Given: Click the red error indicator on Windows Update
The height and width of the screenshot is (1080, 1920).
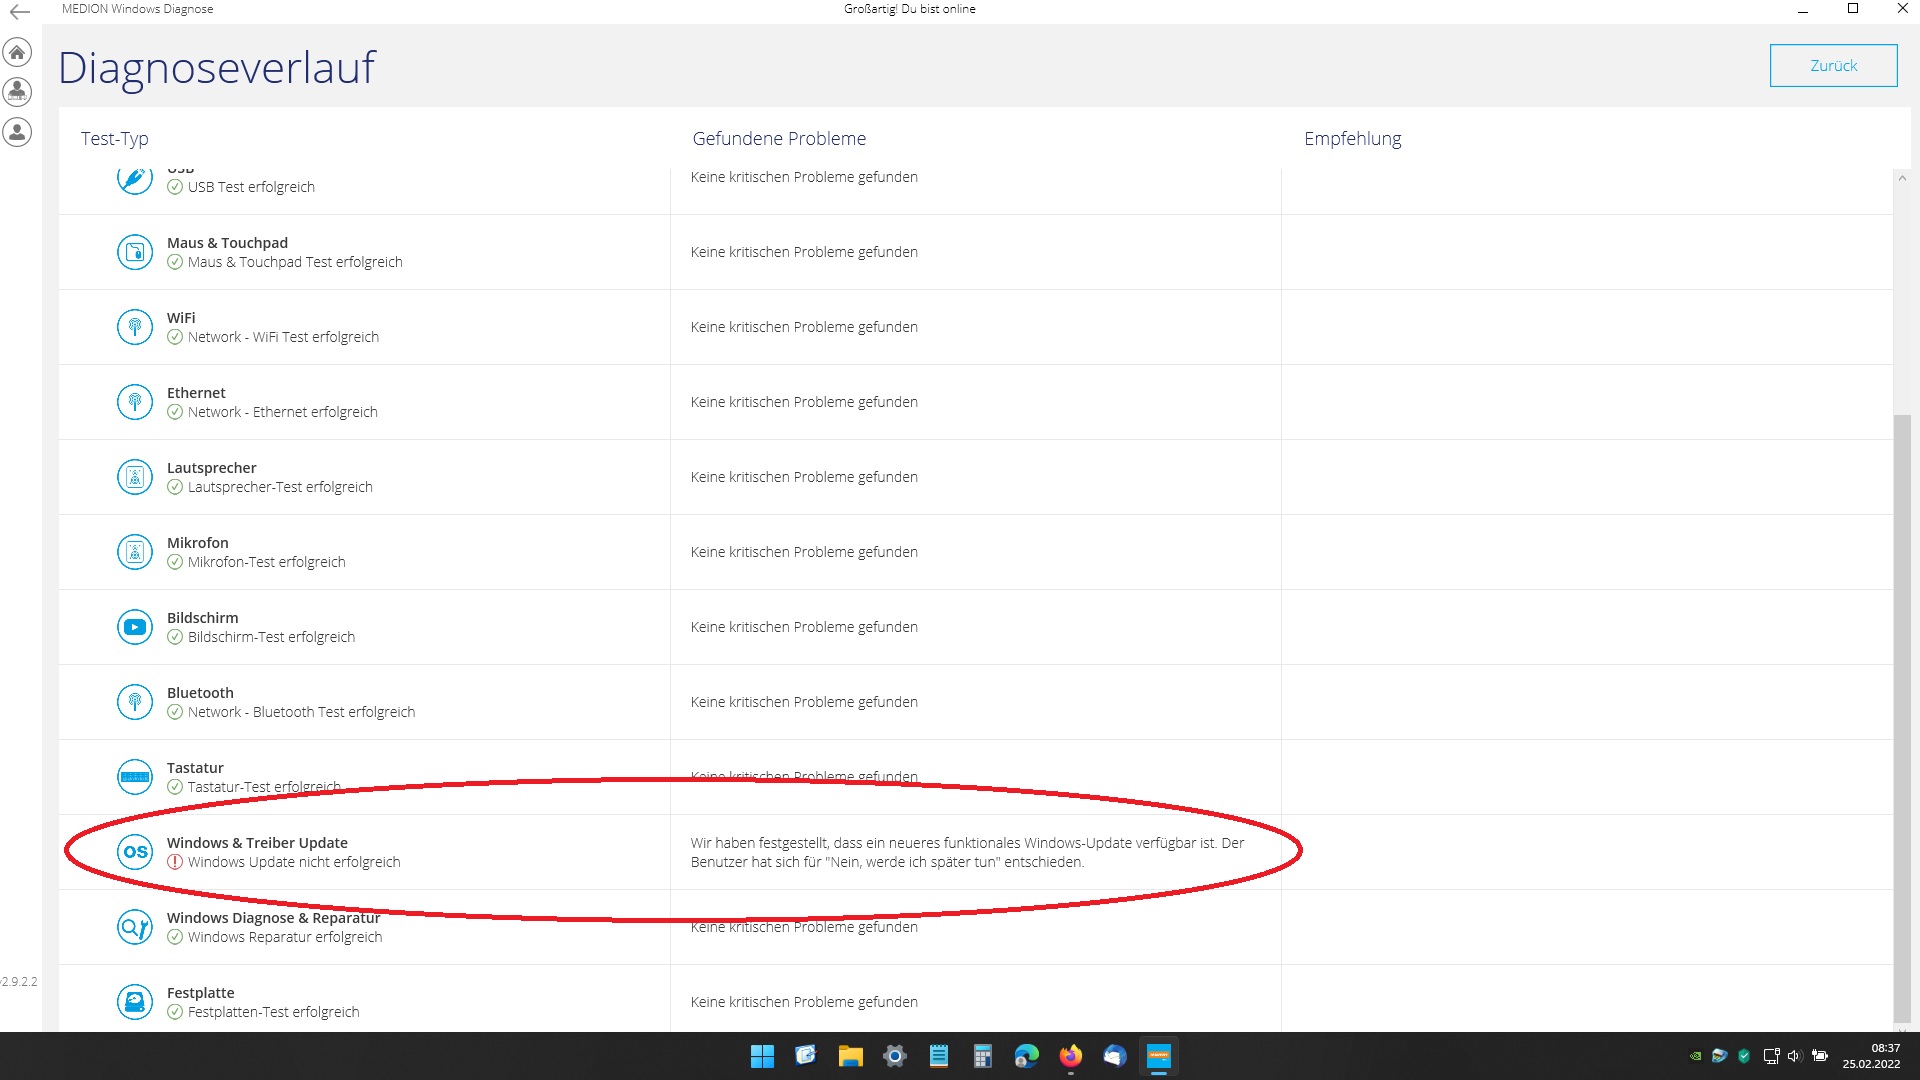Looking at the screenshot, I should tap(175, 862).
